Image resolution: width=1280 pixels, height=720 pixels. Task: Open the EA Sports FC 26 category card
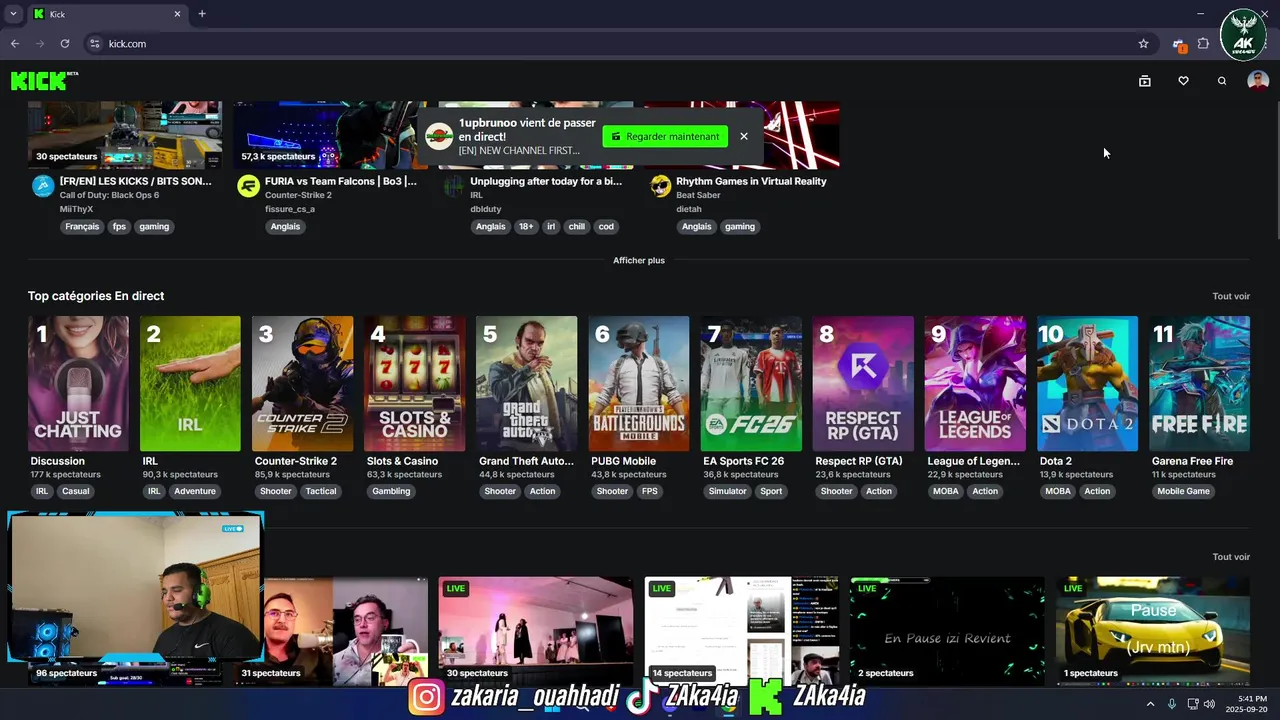pyautogui.click(x=751, y=384)
